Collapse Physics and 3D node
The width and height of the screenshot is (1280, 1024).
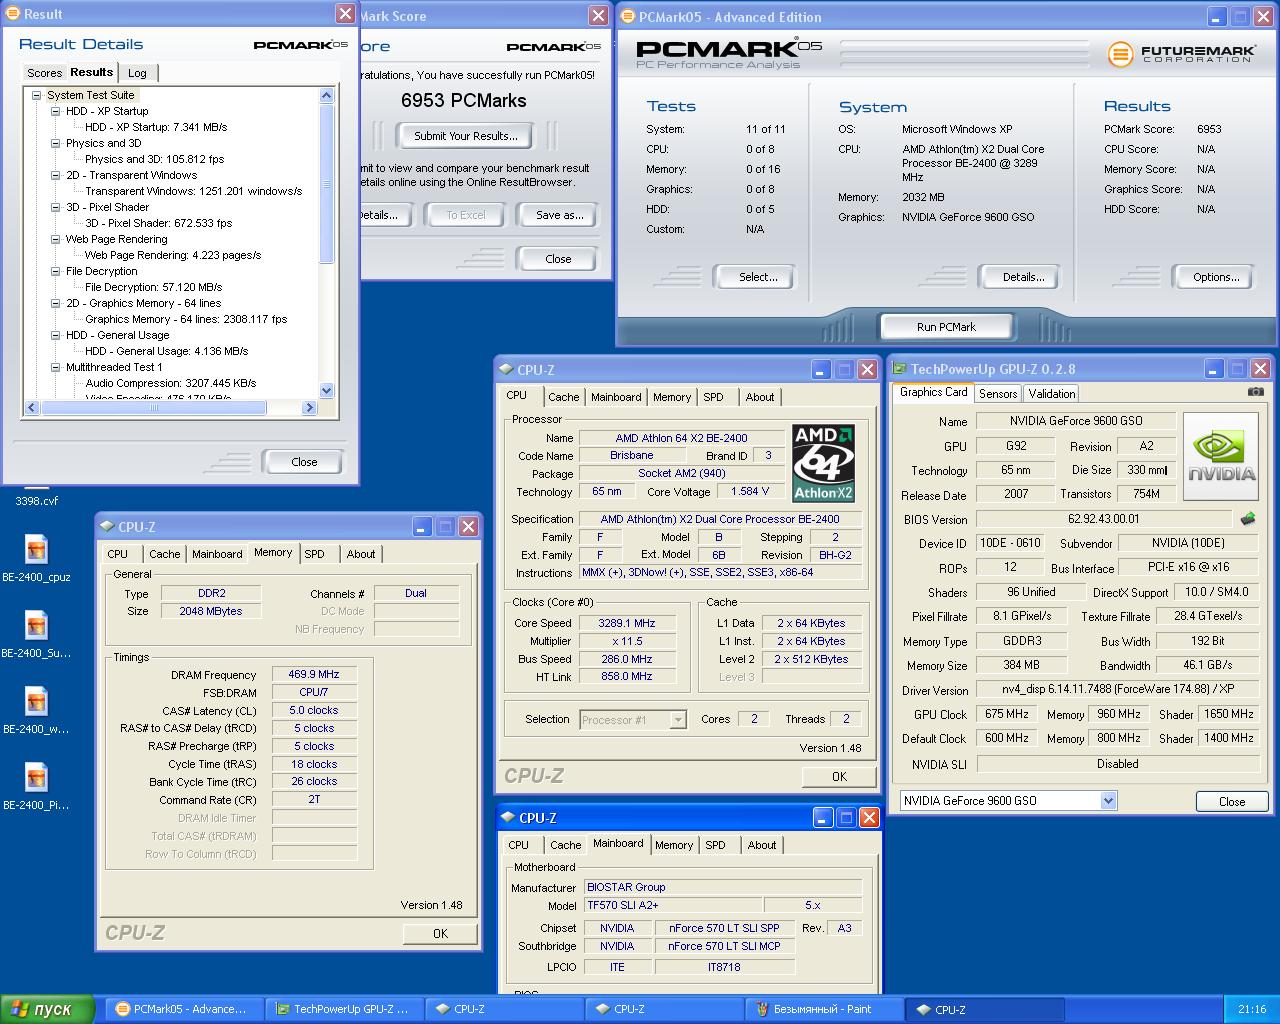pos(56,143)
